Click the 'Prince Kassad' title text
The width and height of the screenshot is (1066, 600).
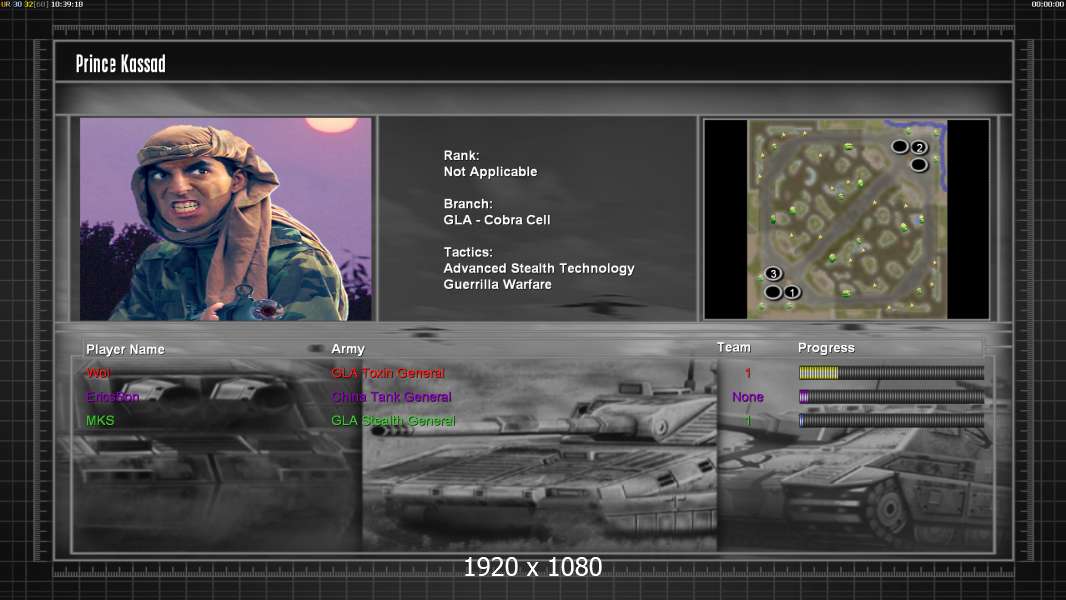[x=120, y=64]
